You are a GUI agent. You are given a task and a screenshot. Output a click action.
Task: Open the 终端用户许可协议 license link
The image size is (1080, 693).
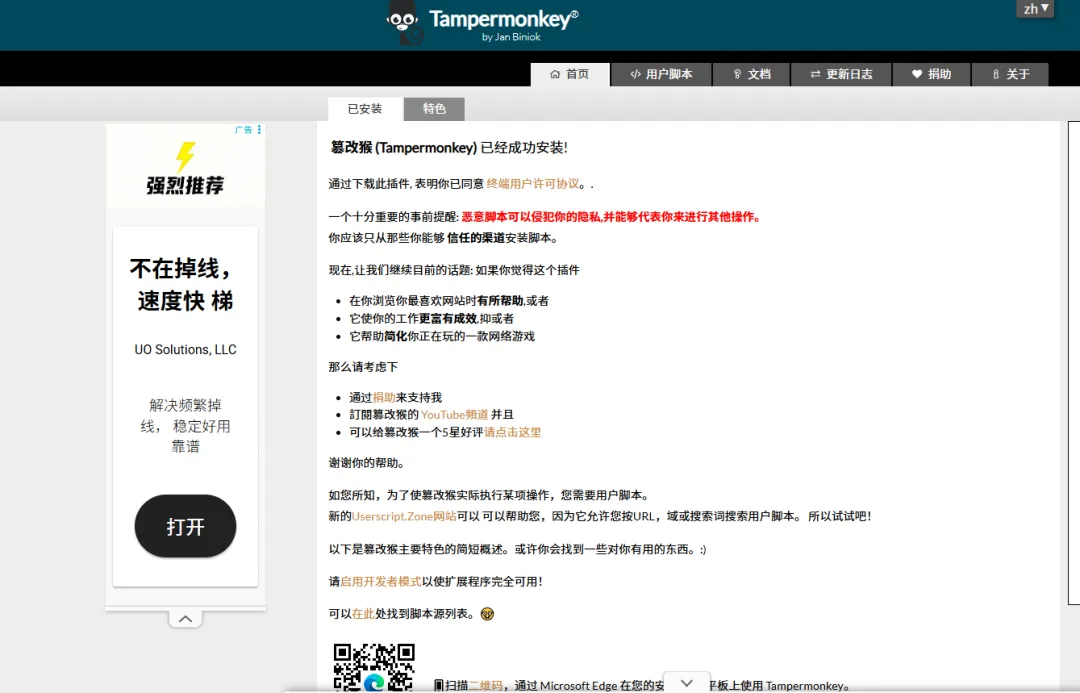(x=532, y=184)
